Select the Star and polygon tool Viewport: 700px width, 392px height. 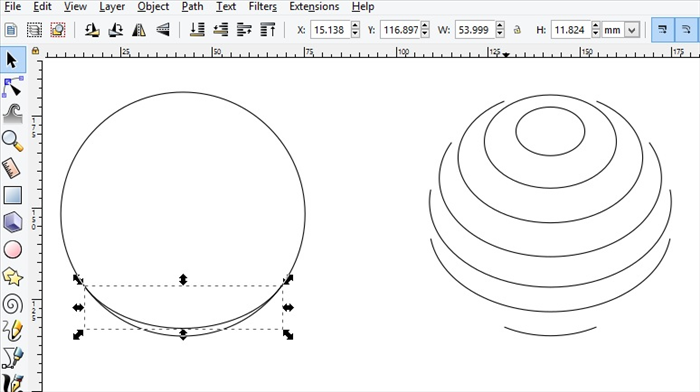(x=12, y=277)
